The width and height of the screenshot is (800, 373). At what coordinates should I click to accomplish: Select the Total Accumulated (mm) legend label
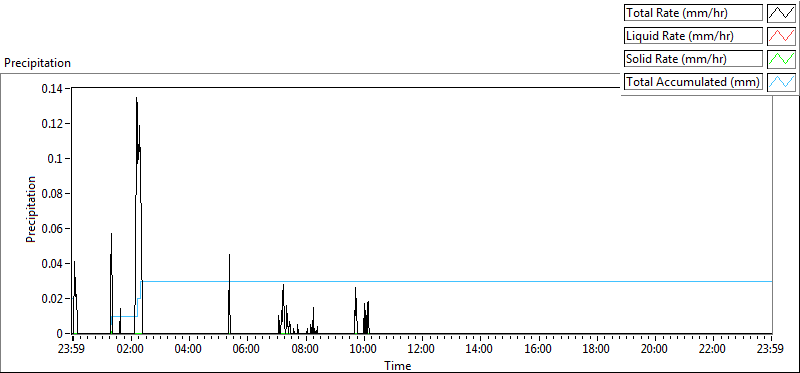693,82
